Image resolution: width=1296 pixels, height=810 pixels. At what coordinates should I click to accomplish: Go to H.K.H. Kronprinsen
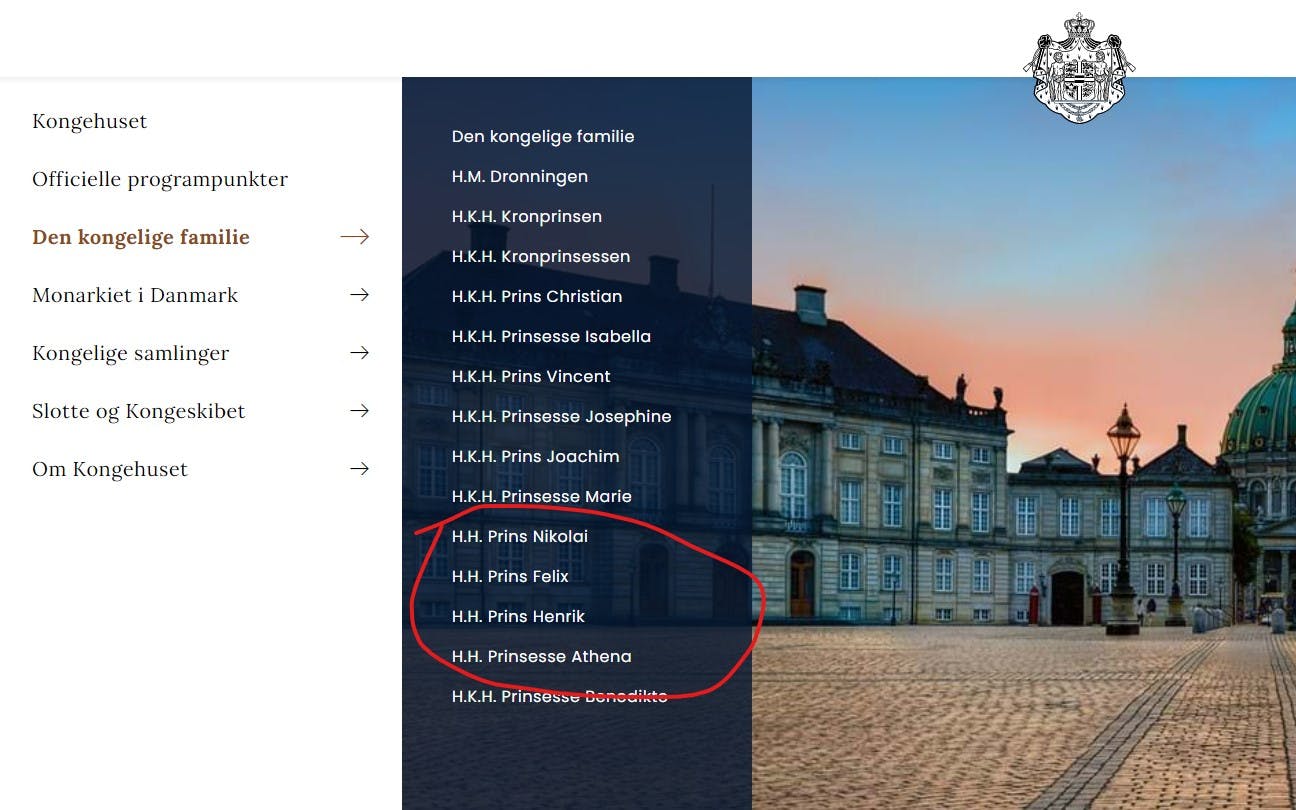click(x=527, y=216)
